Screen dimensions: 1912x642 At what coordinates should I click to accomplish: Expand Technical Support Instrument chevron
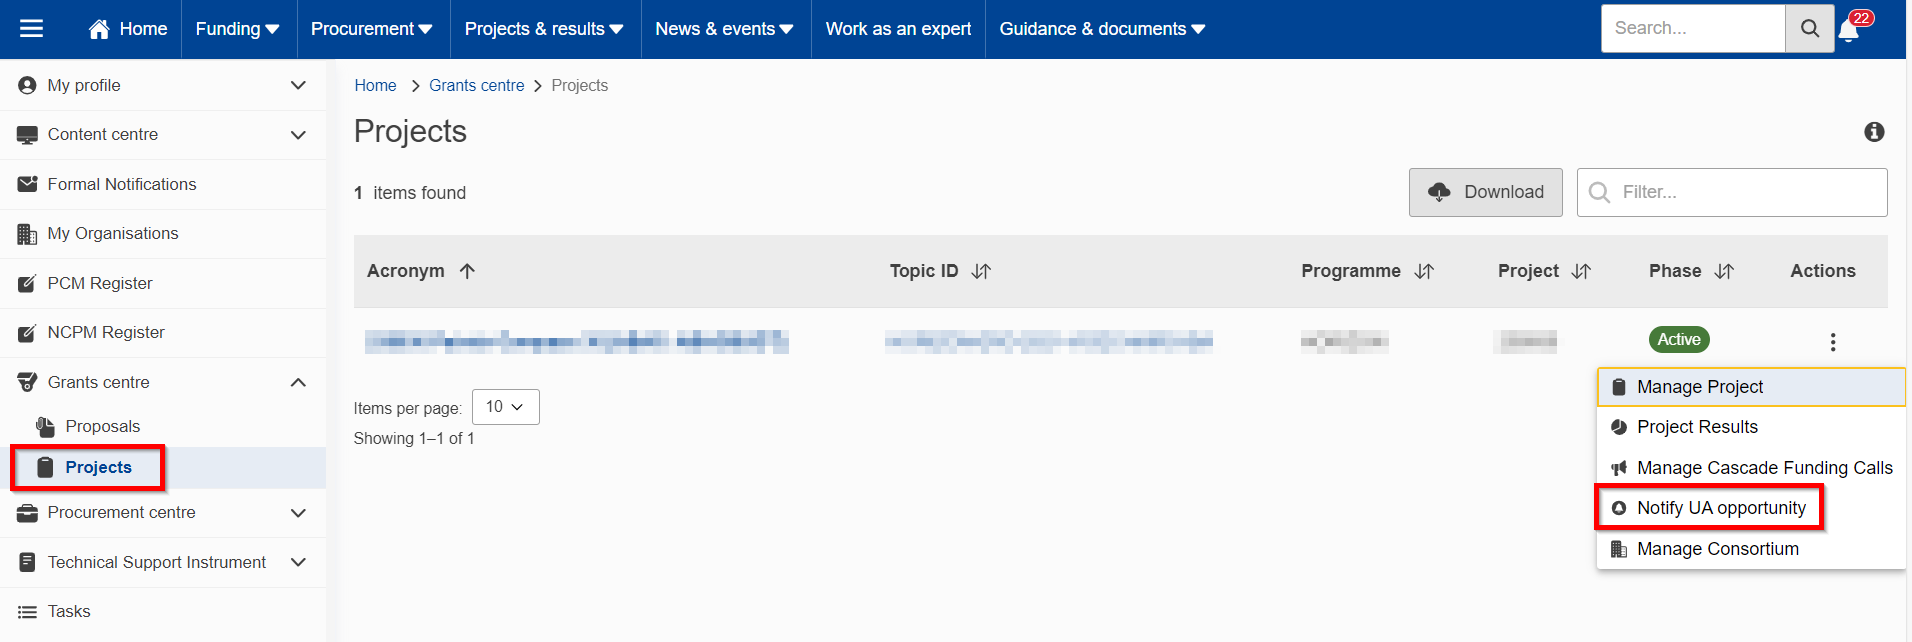click(x=298, y=562)
